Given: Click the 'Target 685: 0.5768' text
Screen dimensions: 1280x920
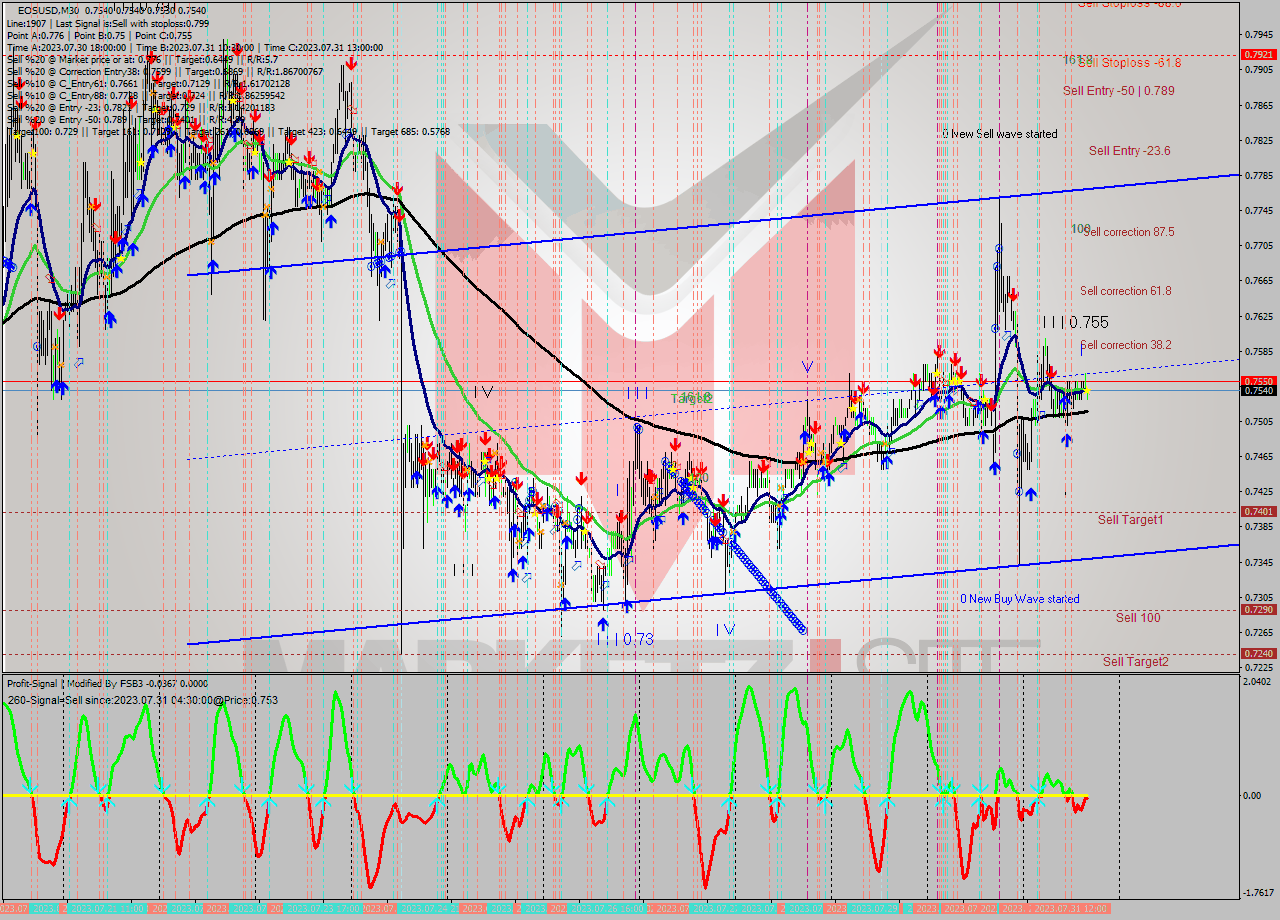Looking at the screenshot, I should [410, 131].
